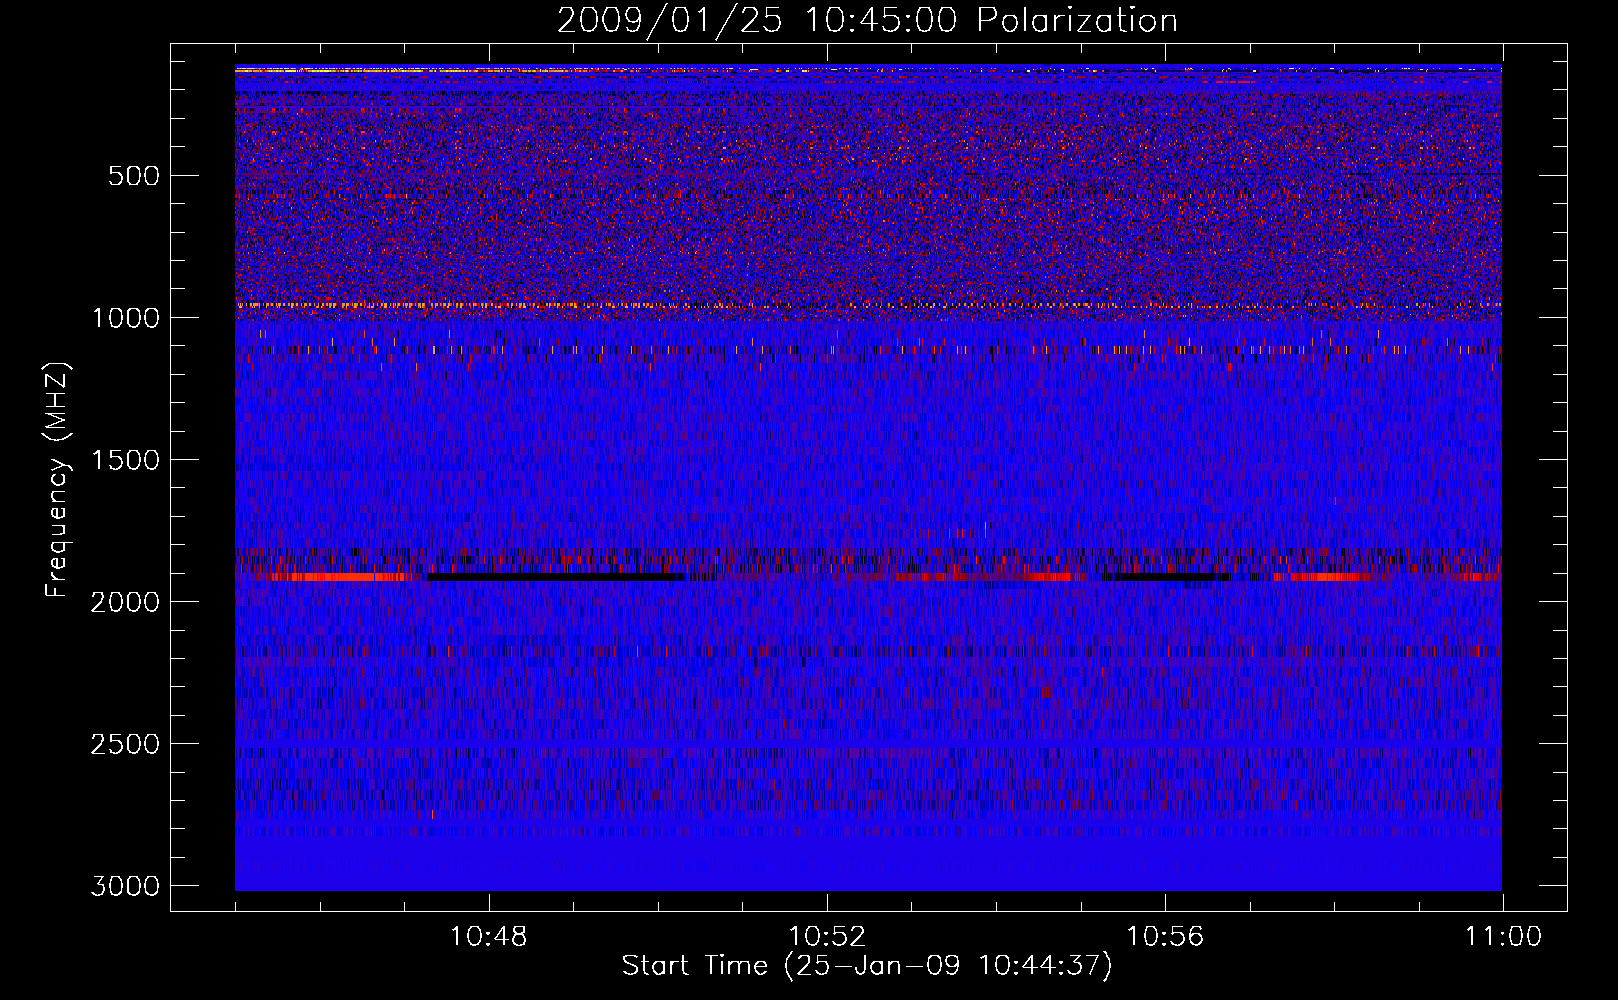Click the 2000 frequency tick label

pos(126,602)
